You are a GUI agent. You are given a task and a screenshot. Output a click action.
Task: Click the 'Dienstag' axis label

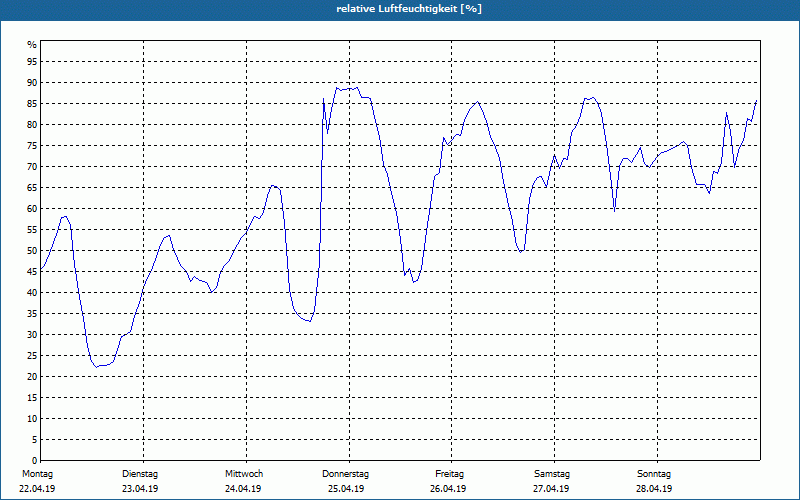click(140, 474)
